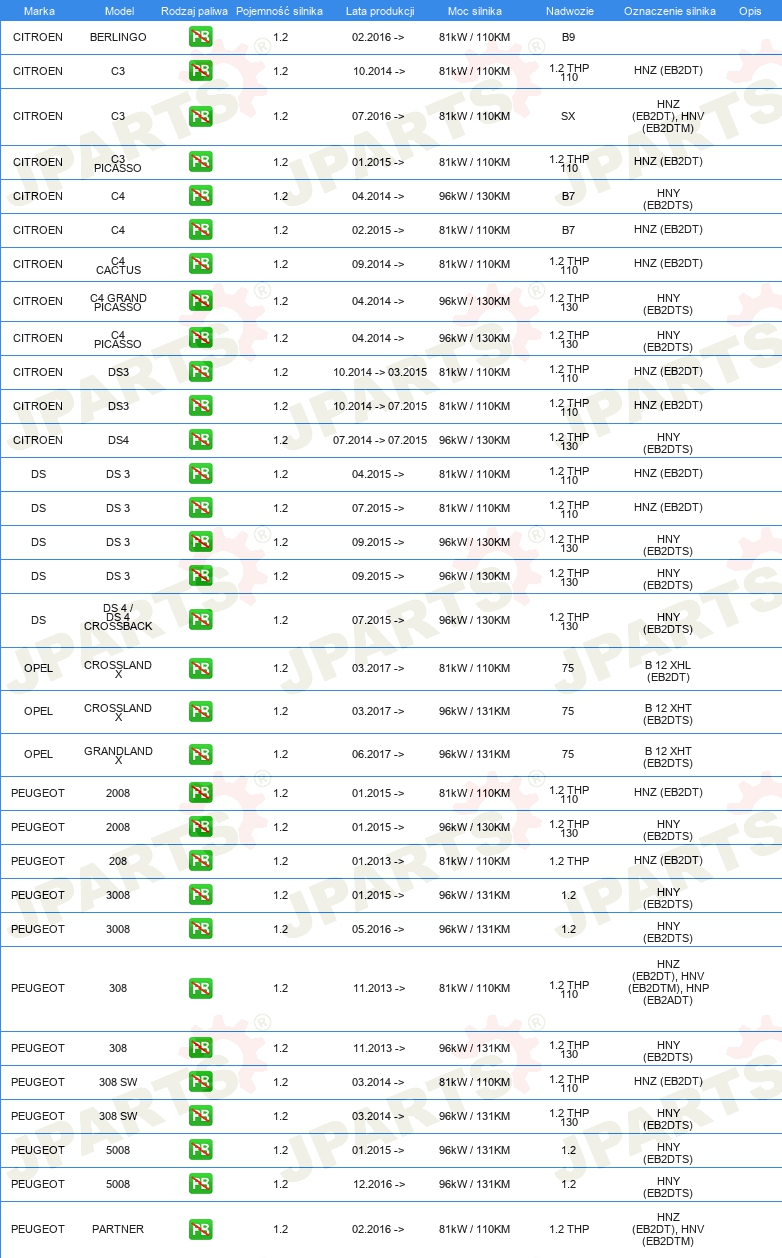782x1258 pixels.
Task: Click the fuel icon in the GRANDLAND X row
Action: point(200,755)
